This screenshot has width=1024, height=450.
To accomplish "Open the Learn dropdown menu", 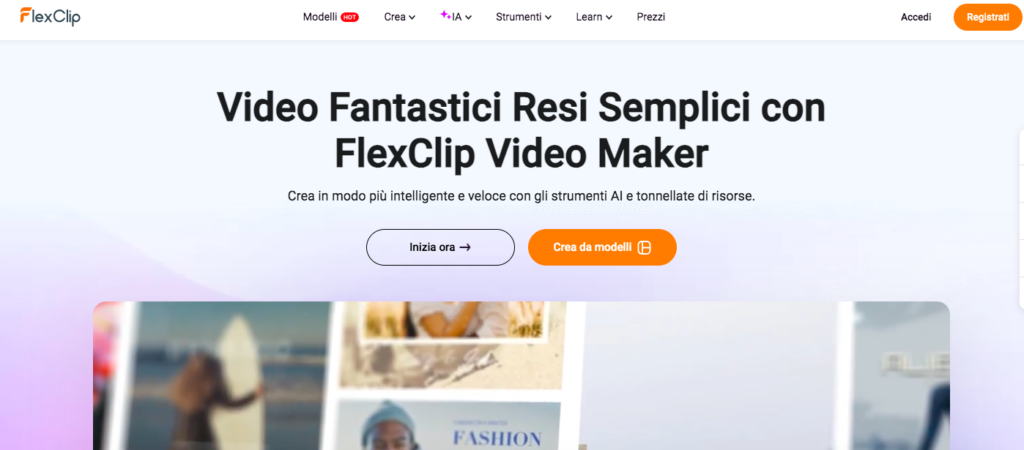I will pos(594,17).
